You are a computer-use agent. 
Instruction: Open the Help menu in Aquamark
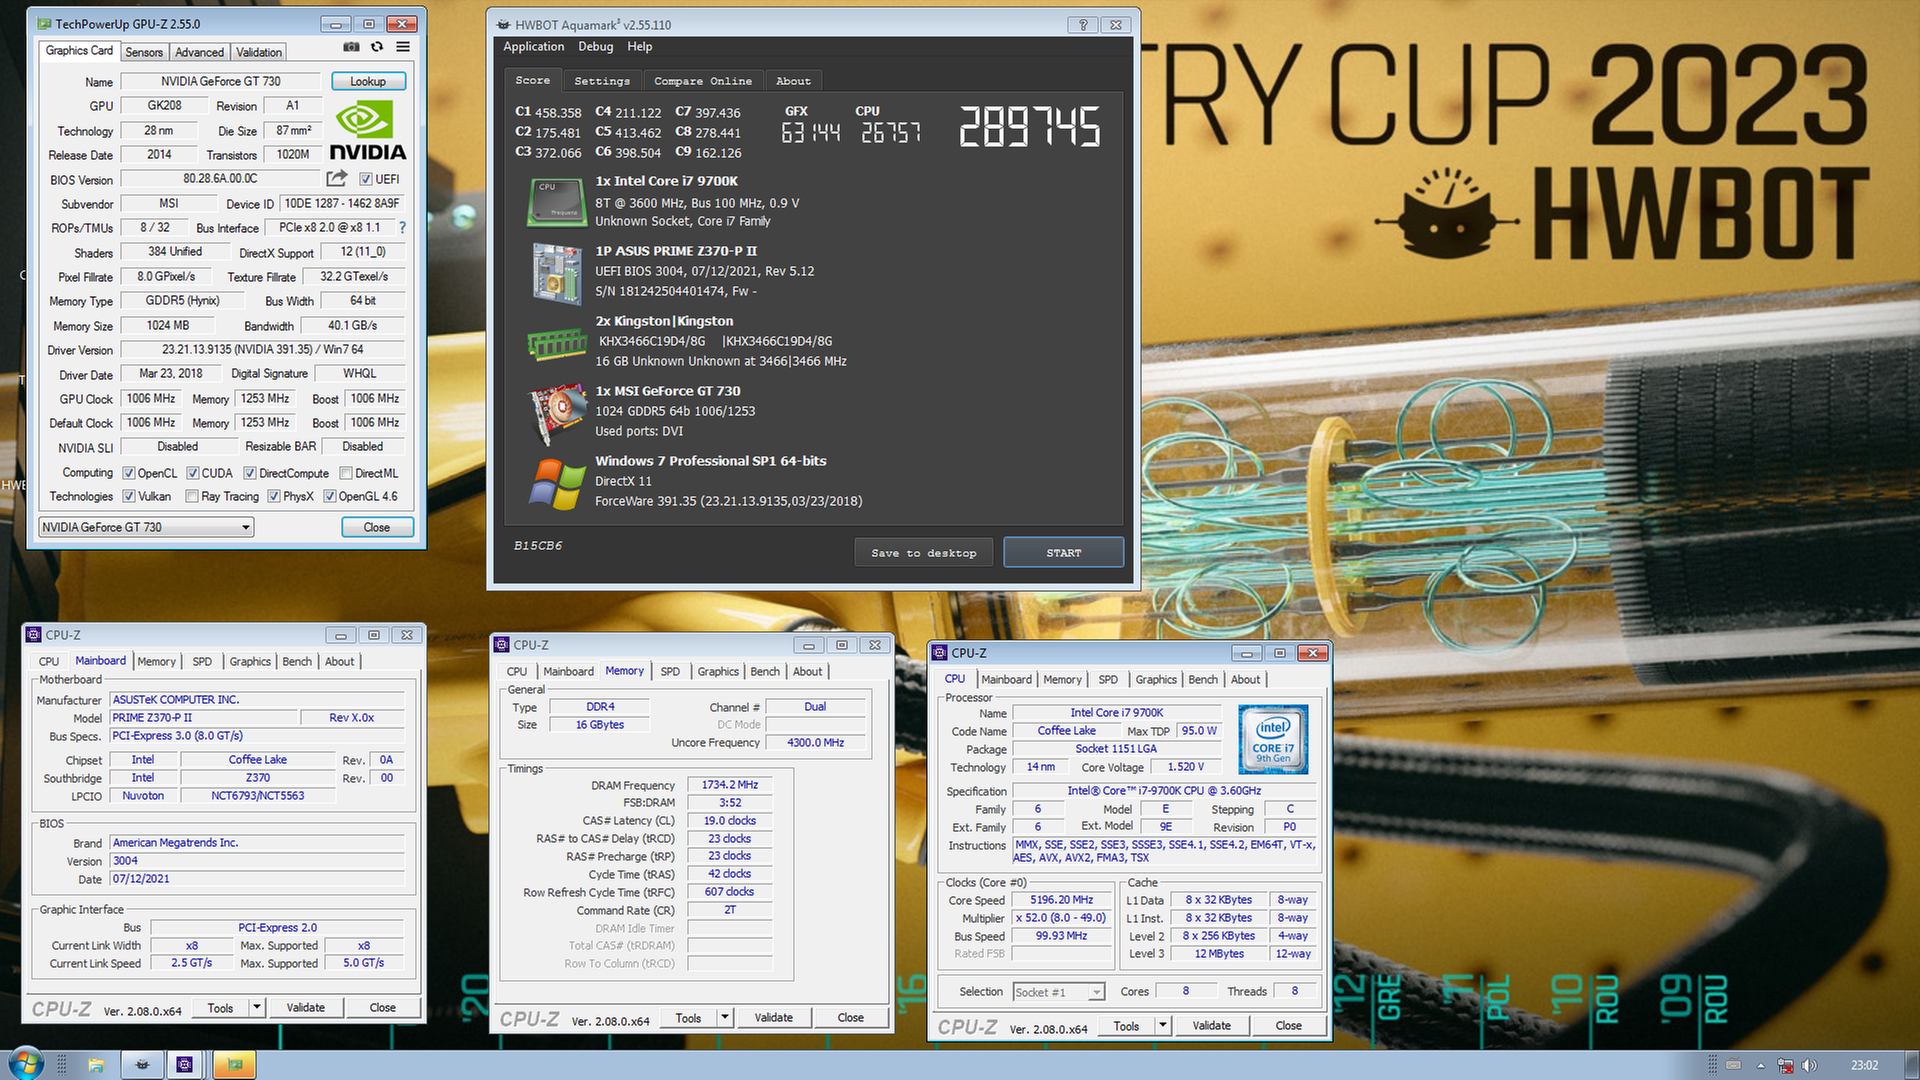pos(640,47)
